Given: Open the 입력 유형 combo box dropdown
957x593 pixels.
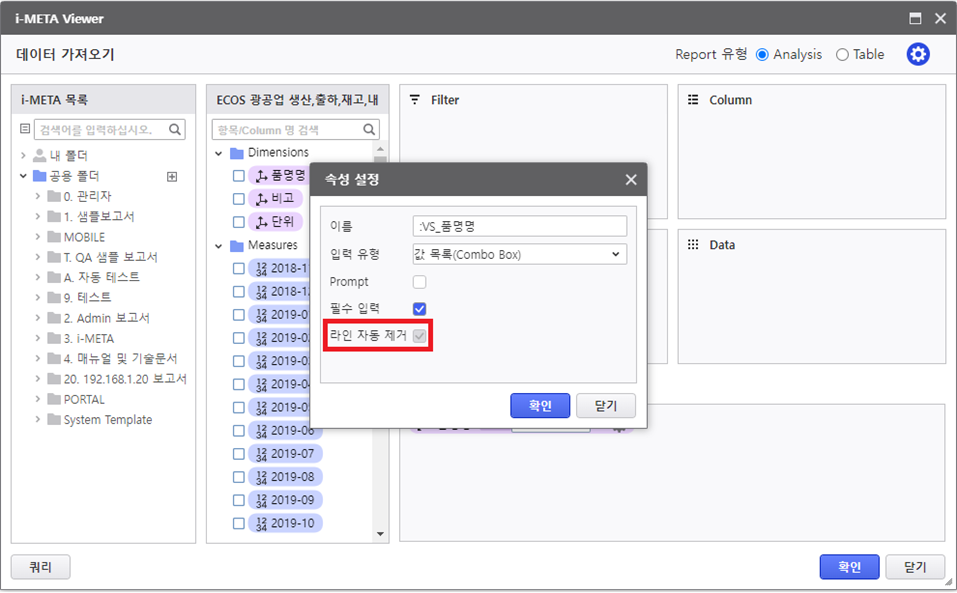Looking at the screenshot, I should (x=519, y=254).
